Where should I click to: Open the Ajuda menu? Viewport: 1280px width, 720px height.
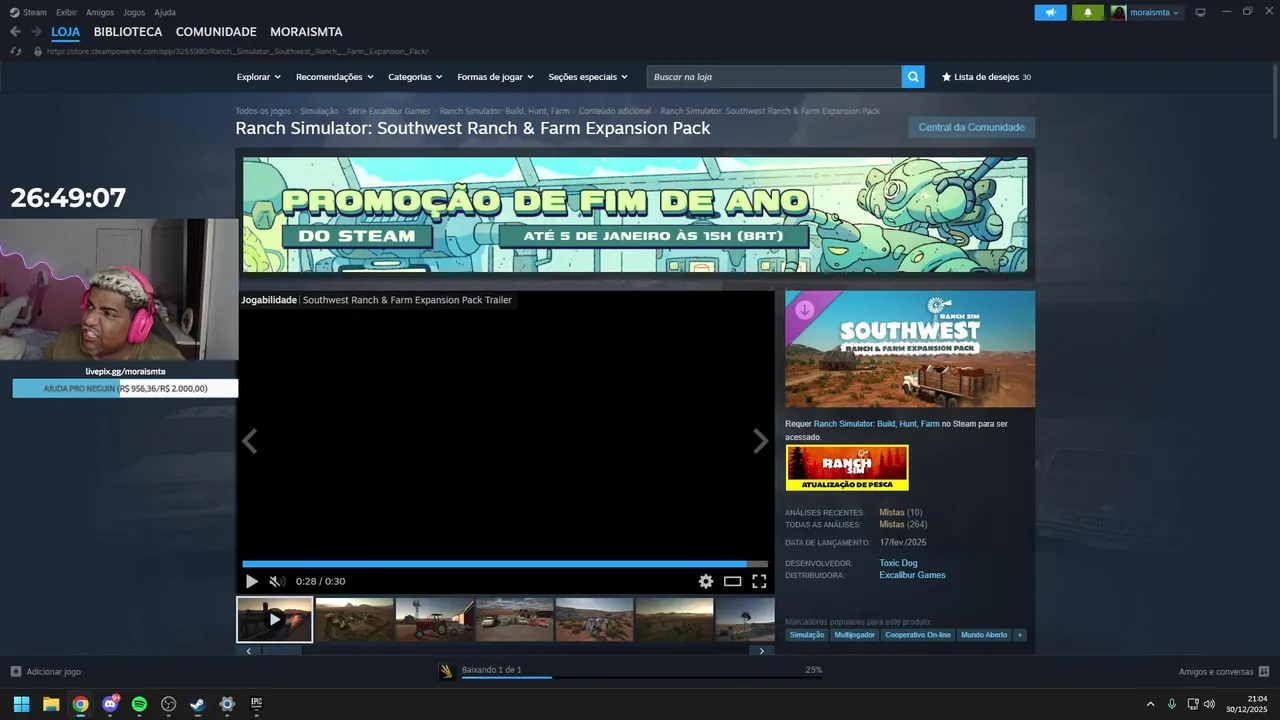(x=165, y=12)
